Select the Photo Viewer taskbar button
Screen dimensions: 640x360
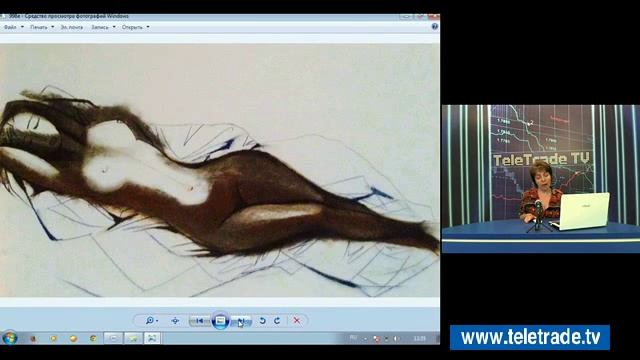[152, 338]
